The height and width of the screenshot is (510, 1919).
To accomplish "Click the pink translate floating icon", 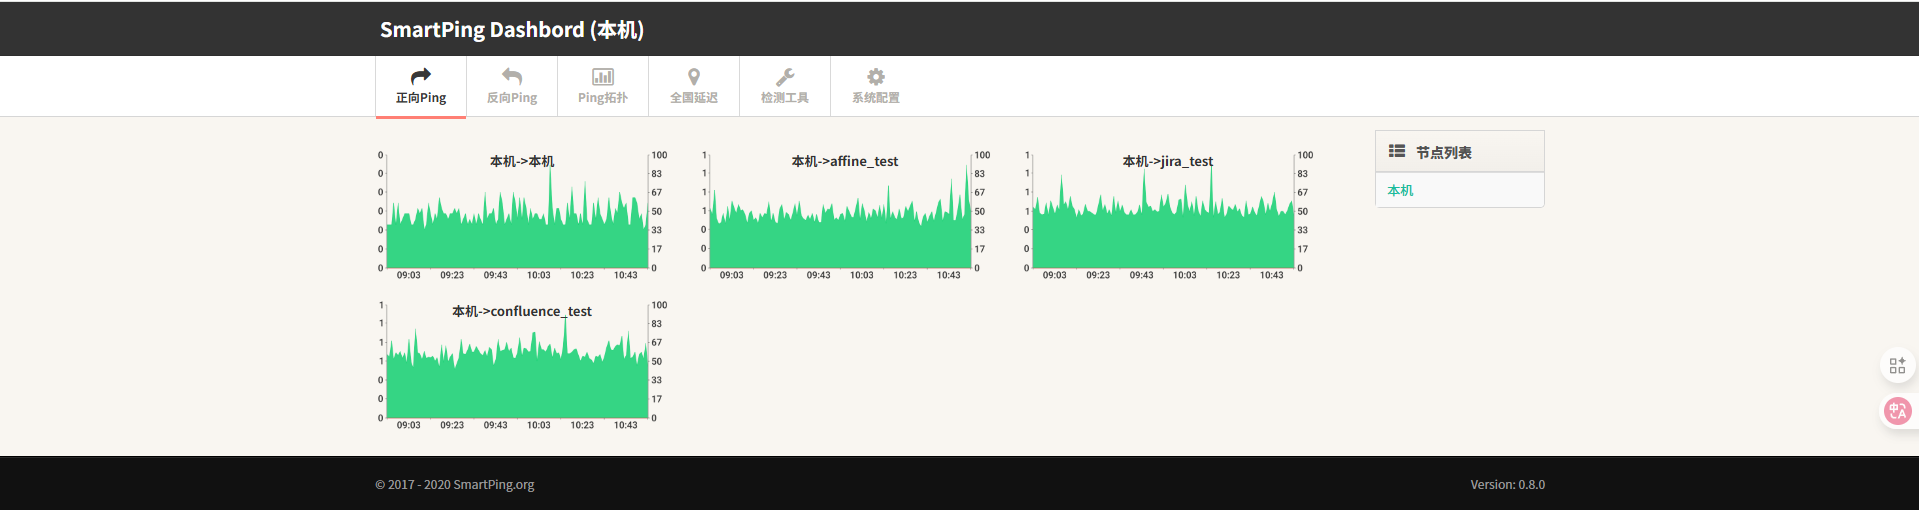I will 1897,410.
